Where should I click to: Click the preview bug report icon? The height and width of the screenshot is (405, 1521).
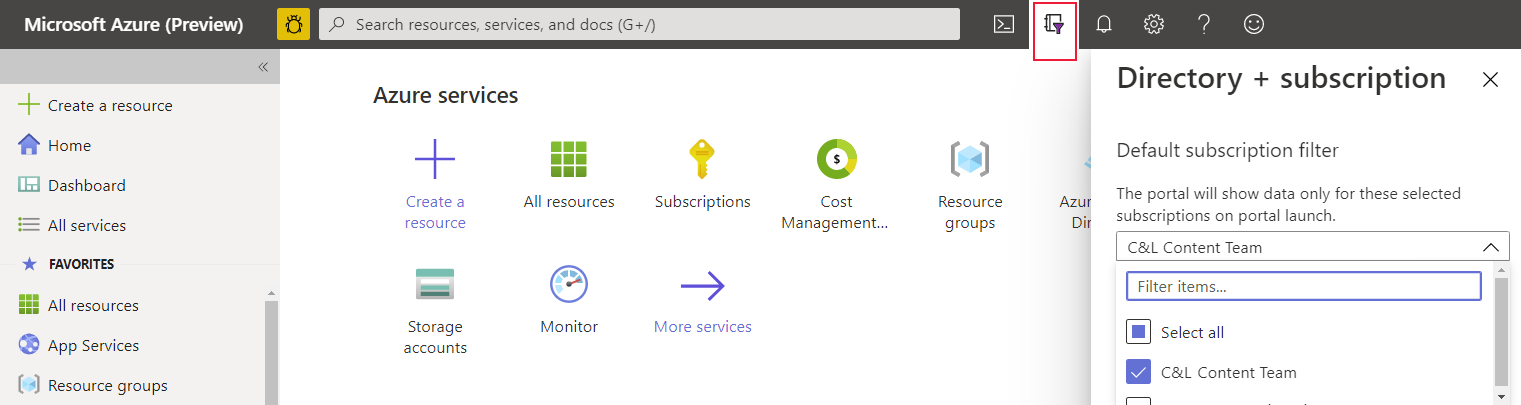click(x=293, y=24)
